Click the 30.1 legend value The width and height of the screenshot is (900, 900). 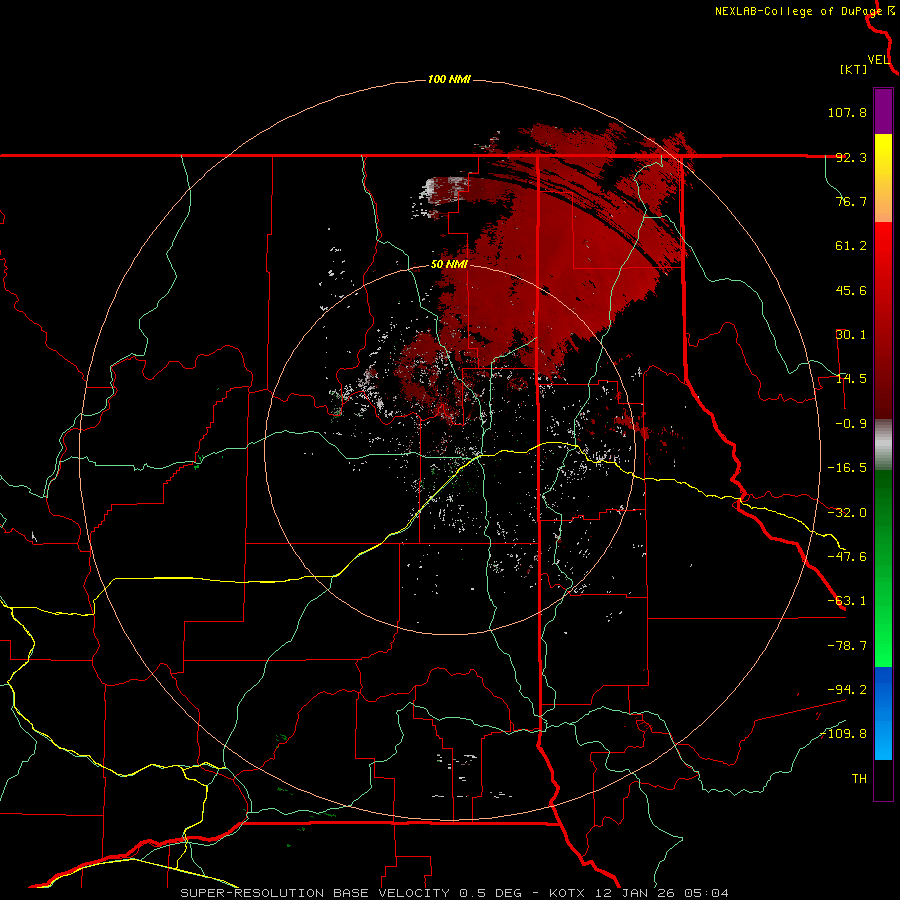pyautogui.click(x=851, y=335)
